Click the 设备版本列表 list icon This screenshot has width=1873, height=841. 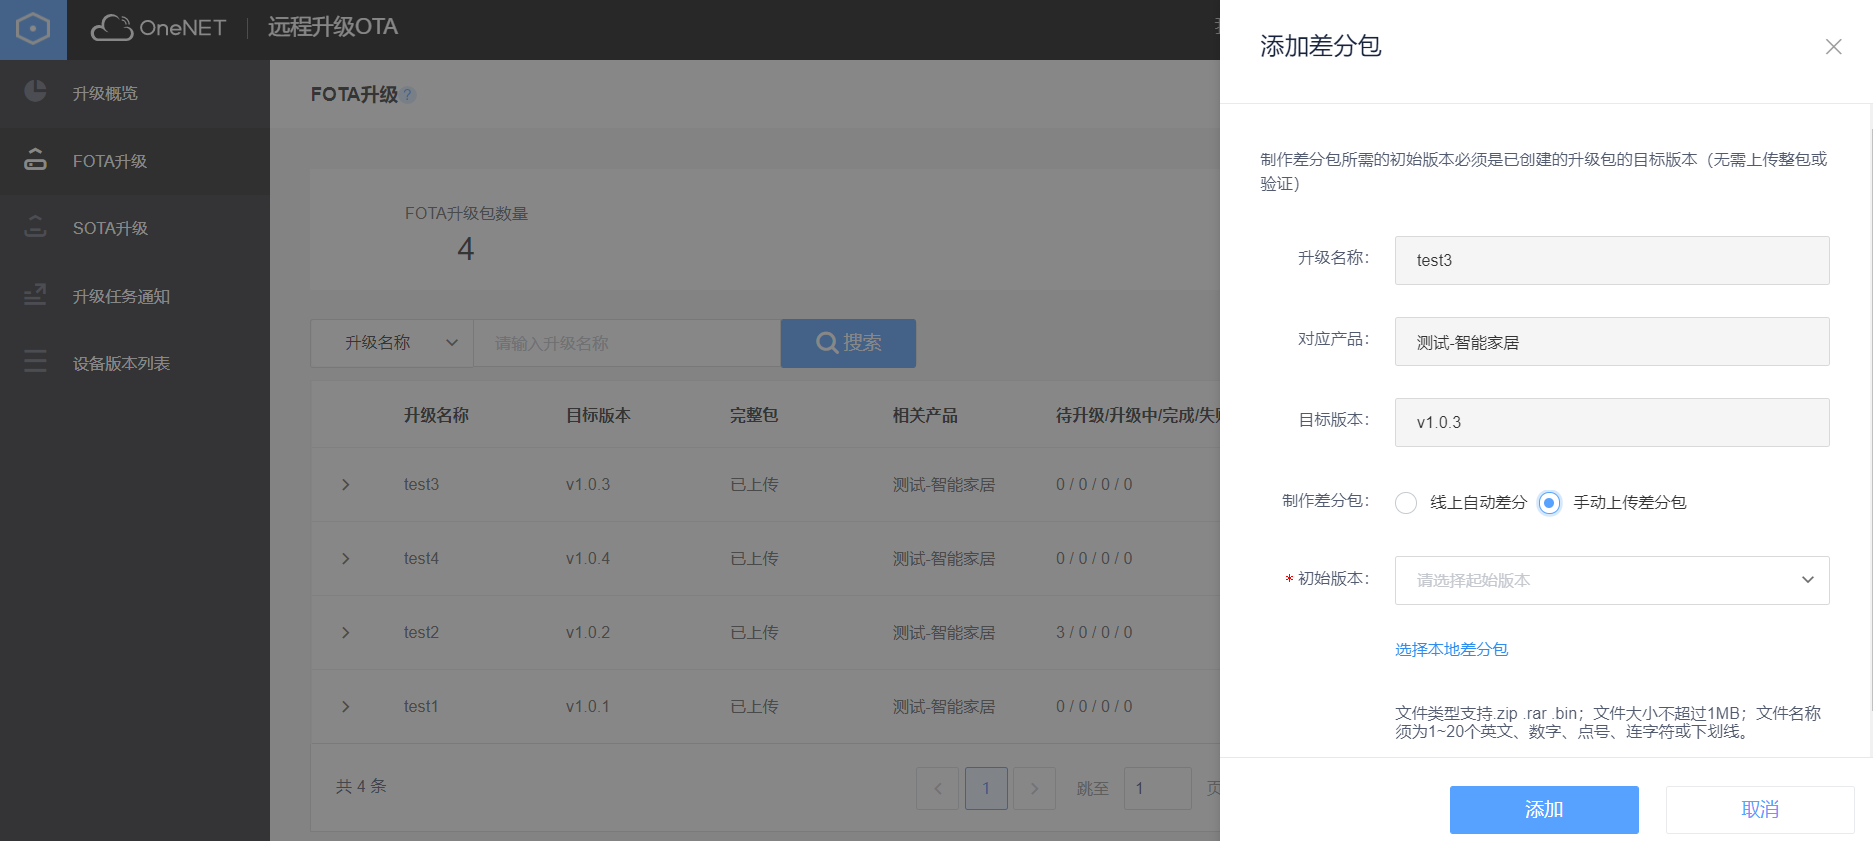[x=35, y=362]
